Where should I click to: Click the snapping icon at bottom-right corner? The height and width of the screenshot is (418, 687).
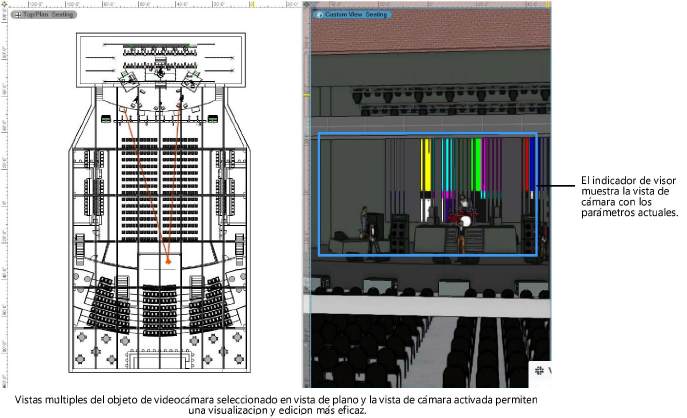[540, 371]
